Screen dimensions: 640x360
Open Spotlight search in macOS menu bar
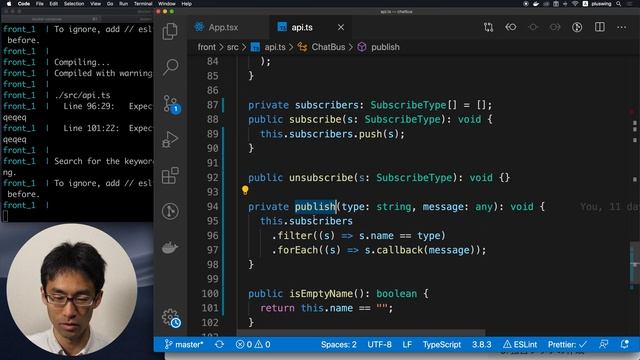tap(619, 4)
